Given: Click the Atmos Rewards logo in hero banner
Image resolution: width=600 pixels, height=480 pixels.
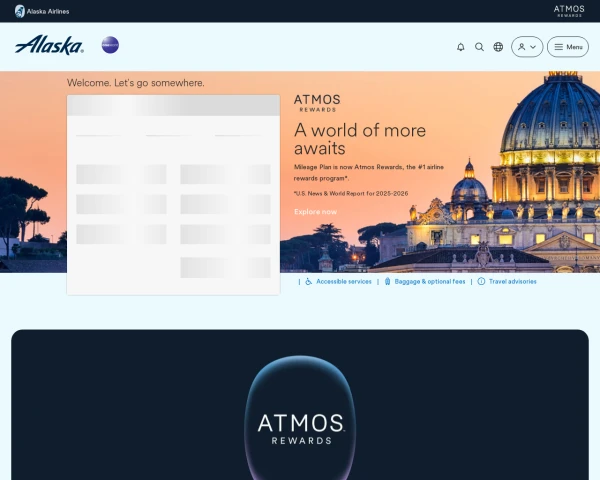Looking at the screenshot, I should [317, 103].
